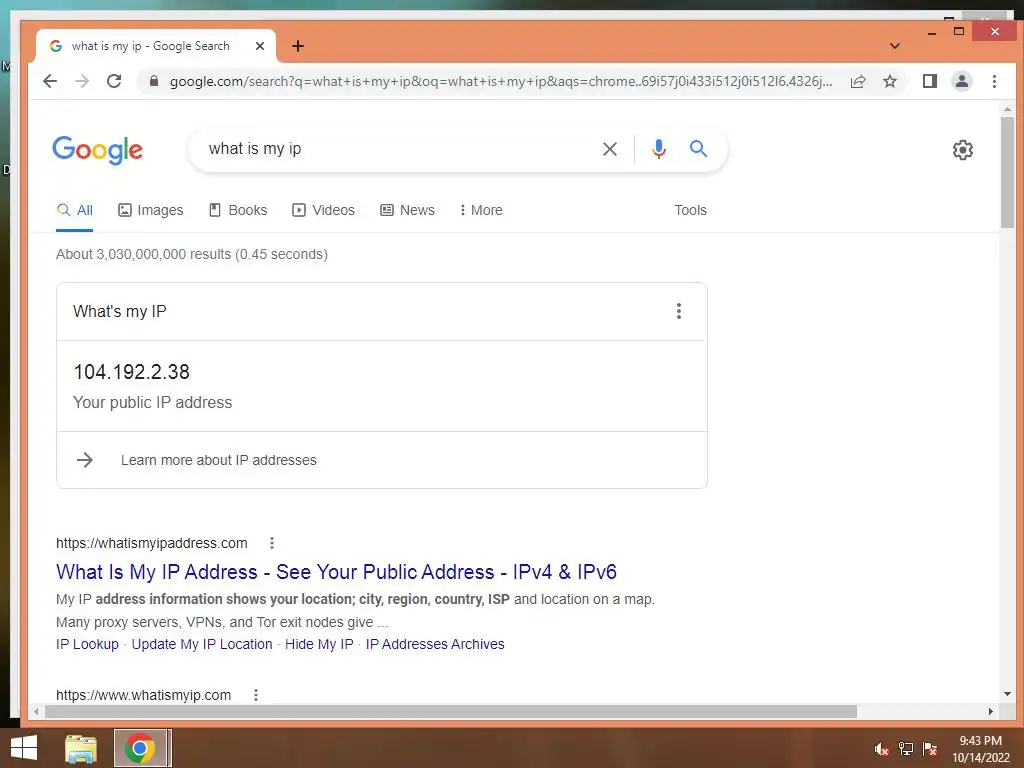Bookmark this page with the star
The height and width of the screenshot is (768, 1024).
(889, 81)
